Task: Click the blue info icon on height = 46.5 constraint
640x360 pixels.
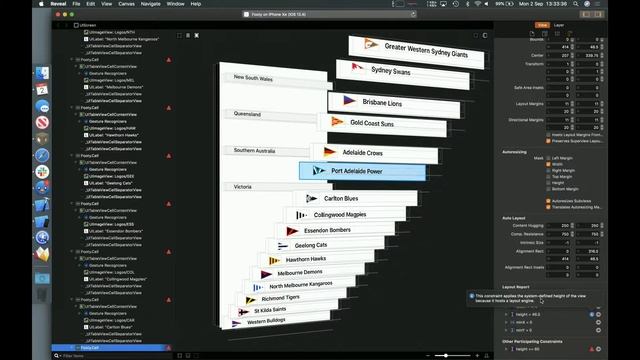Action: tap(591, 314)
